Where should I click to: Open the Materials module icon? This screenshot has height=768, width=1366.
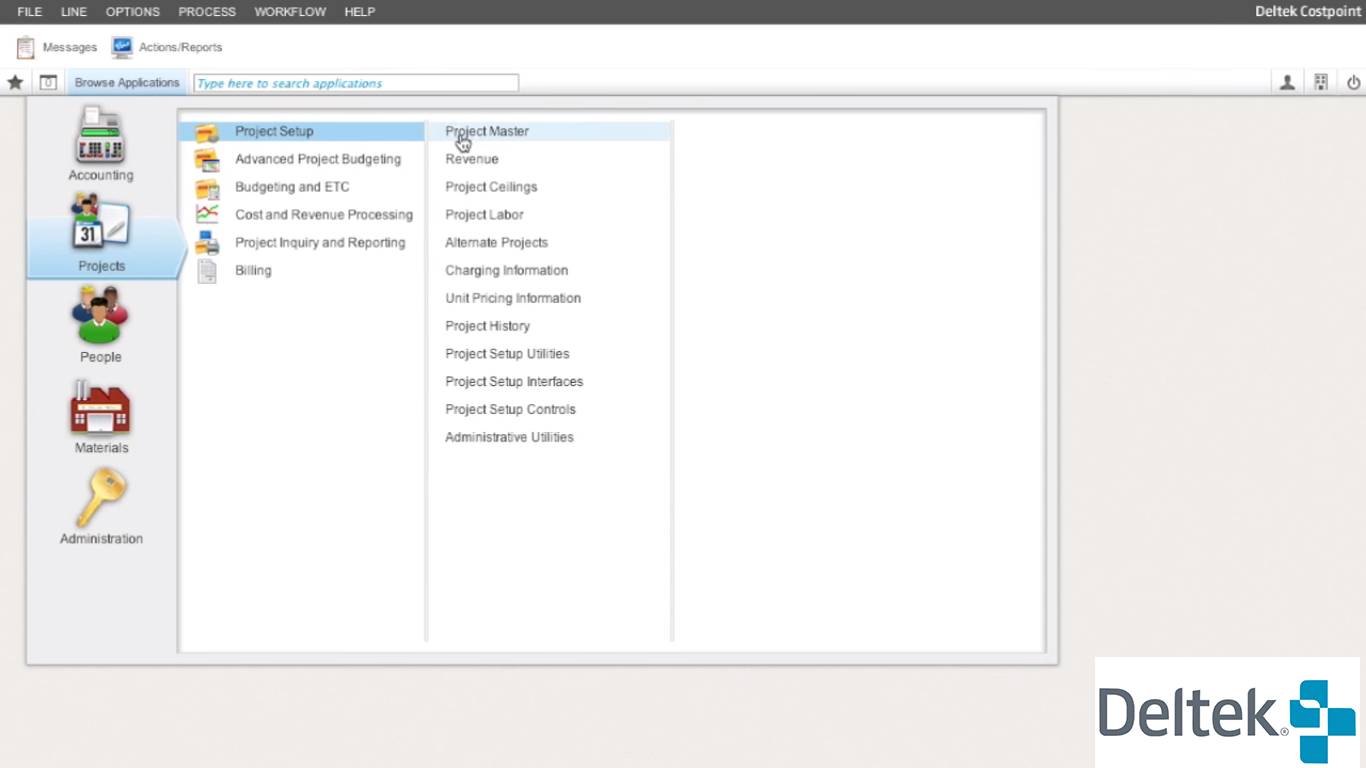[100, 408]
